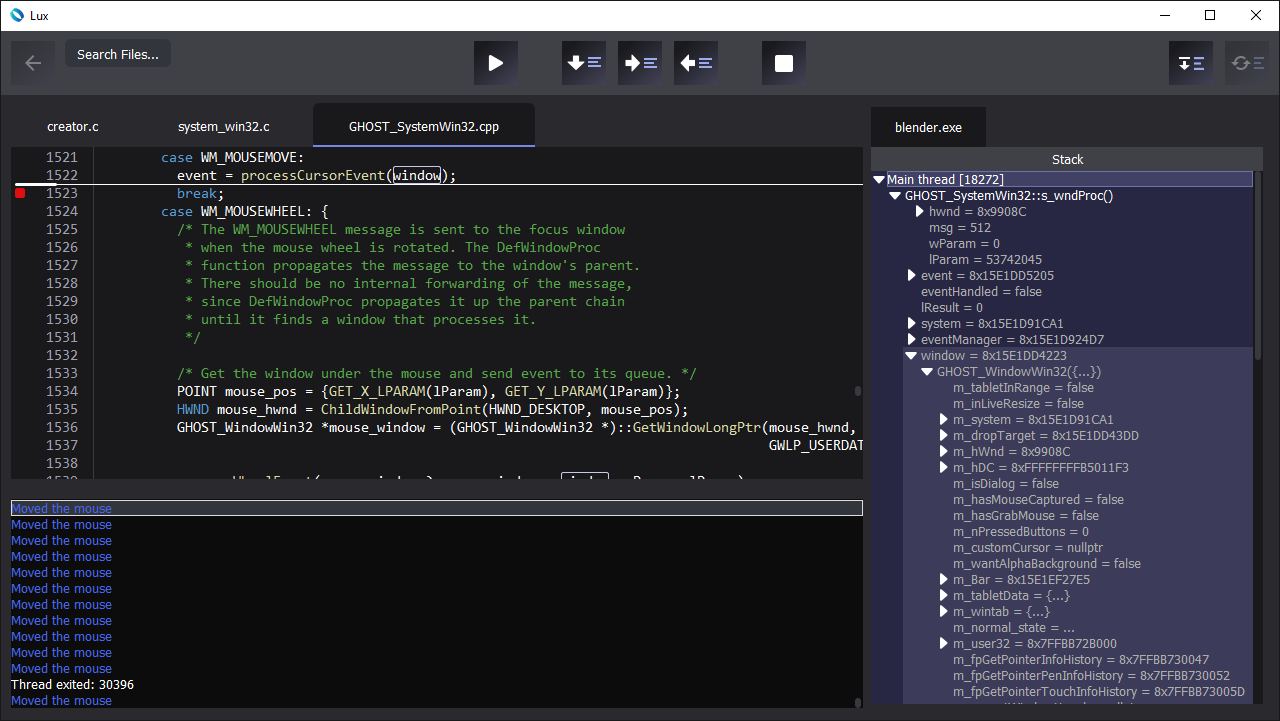Expand the m_user32 member

(943, 644)
